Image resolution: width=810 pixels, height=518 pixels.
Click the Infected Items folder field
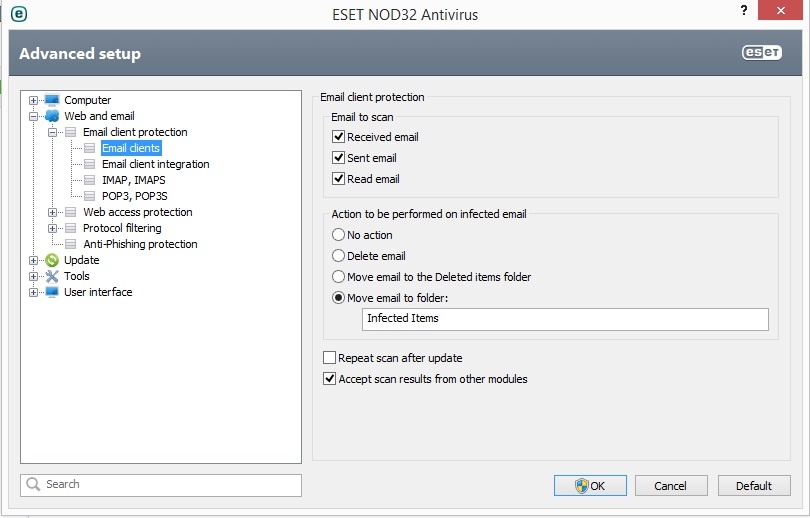[565, 319]
